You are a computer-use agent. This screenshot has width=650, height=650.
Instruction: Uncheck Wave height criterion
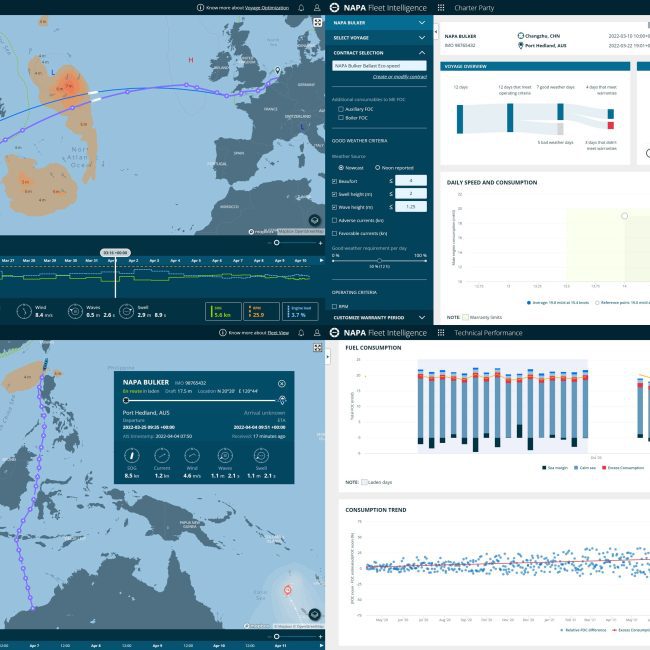[334, 207]
